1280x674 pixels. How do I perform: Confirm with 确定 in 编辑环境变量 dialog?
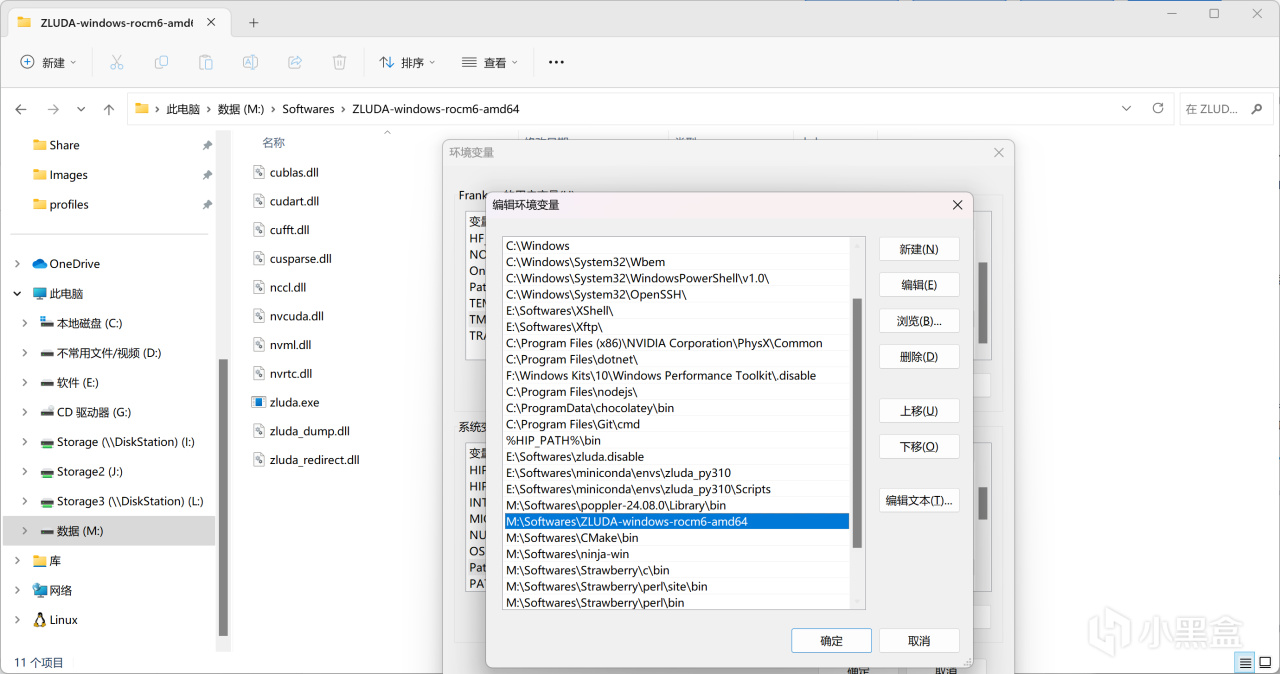(x=831, y=641)
